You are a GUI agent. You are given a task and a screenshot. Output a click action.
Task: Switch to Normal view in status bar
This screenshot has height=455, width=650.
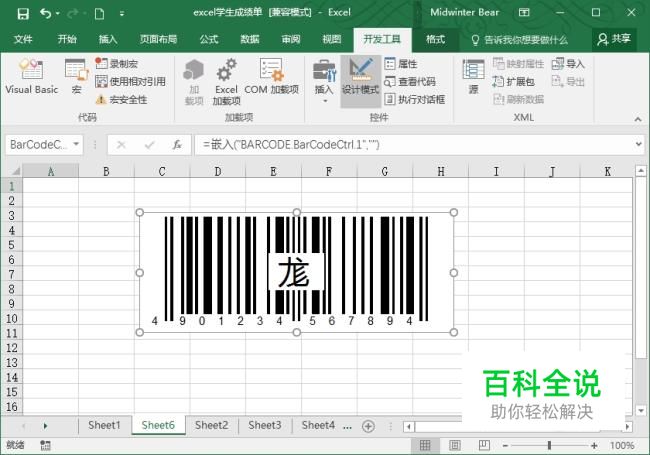click(425, 445)
